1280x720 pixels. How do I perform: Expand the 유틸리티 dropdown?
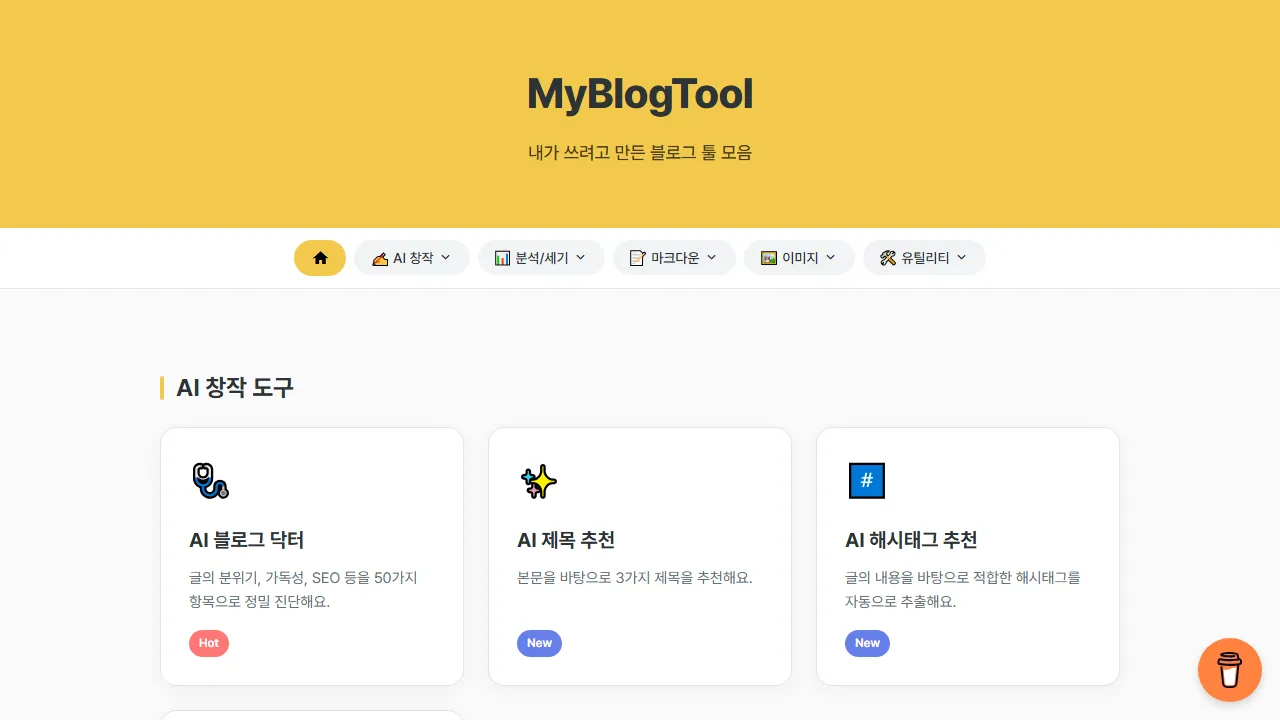(924, 257)
